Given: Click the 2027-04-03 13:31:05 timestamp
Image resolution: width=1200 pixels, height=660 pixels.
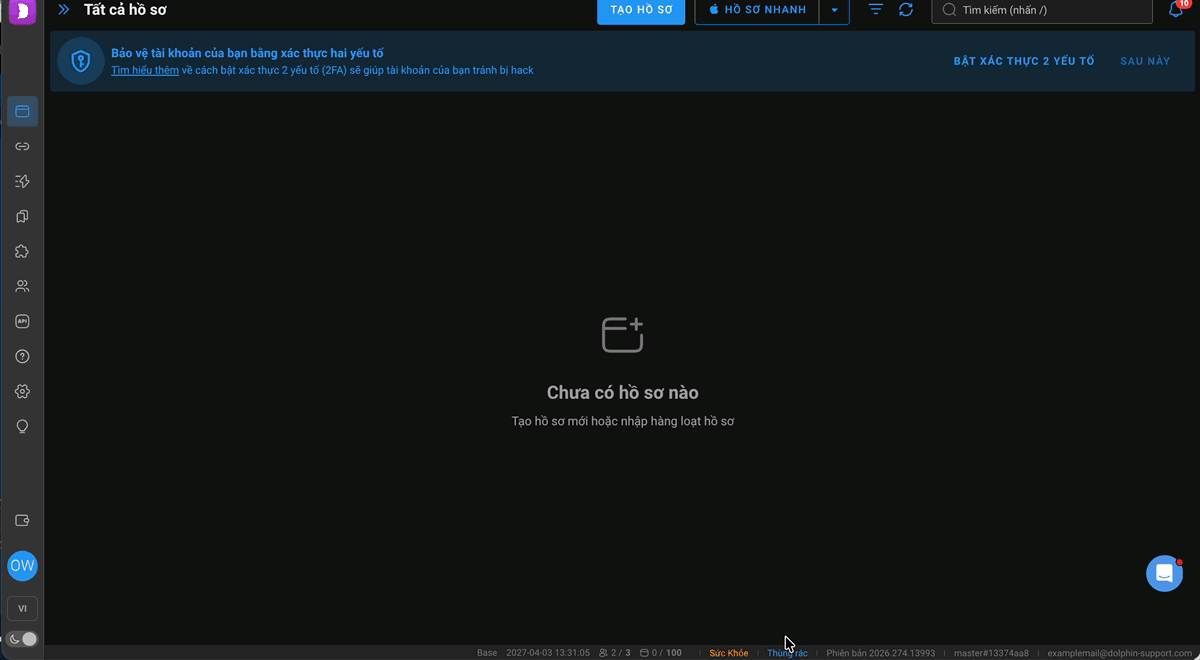Looking at the screenshot, I should tap(548, 653).
